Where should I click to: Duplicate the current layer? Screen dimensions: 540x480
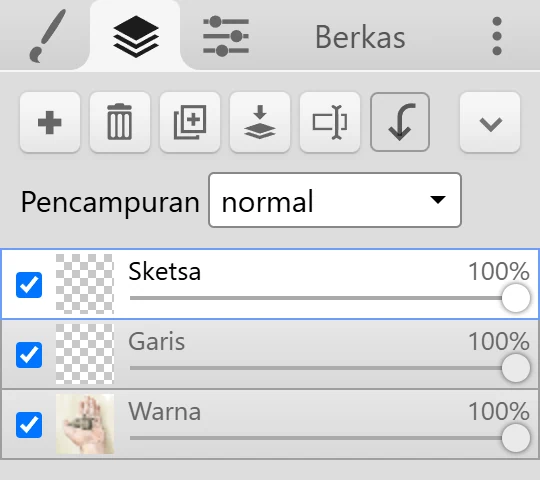(x=190, y=122)
